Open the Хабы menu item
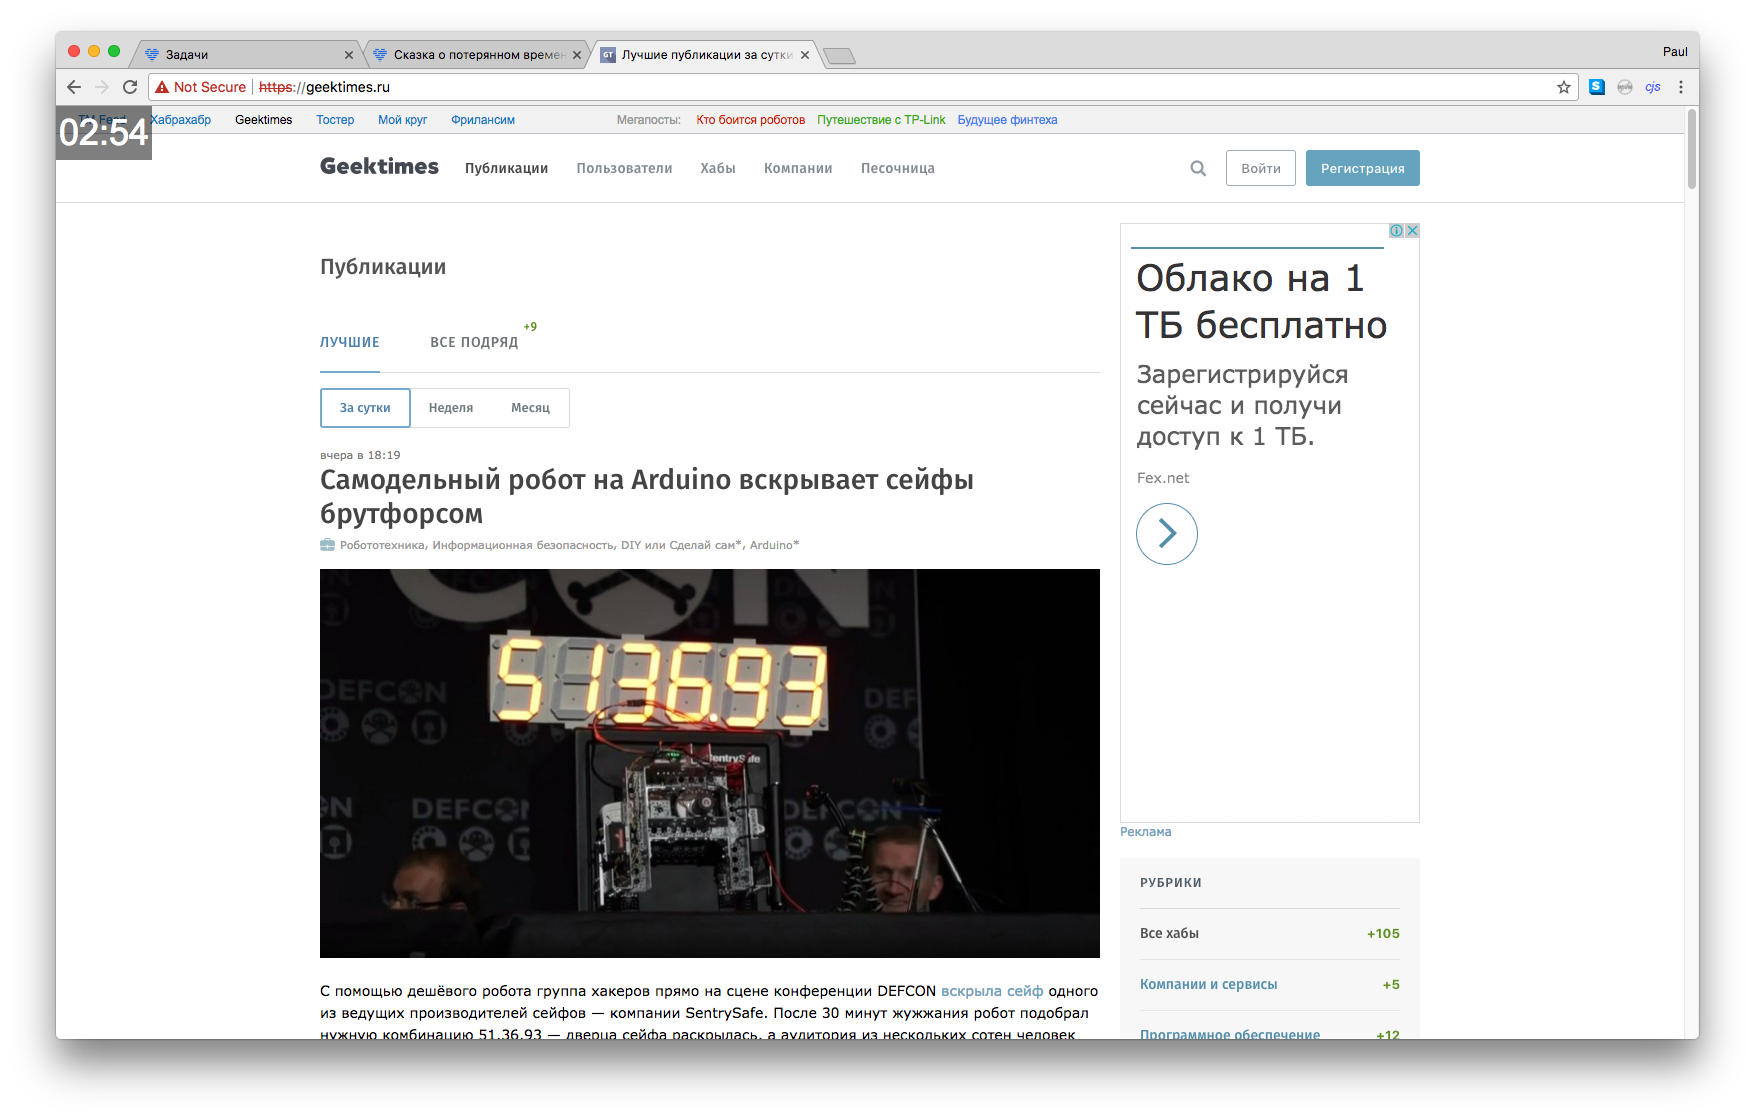 coord(718,168)
